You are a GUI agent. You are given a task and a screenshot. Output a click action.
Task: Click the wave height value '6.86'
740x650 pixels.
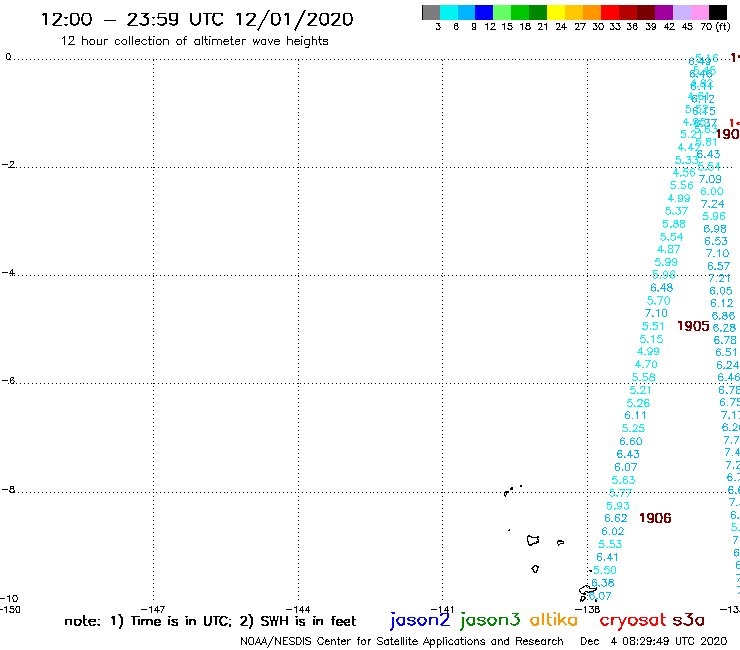click(x=723, y=316)
